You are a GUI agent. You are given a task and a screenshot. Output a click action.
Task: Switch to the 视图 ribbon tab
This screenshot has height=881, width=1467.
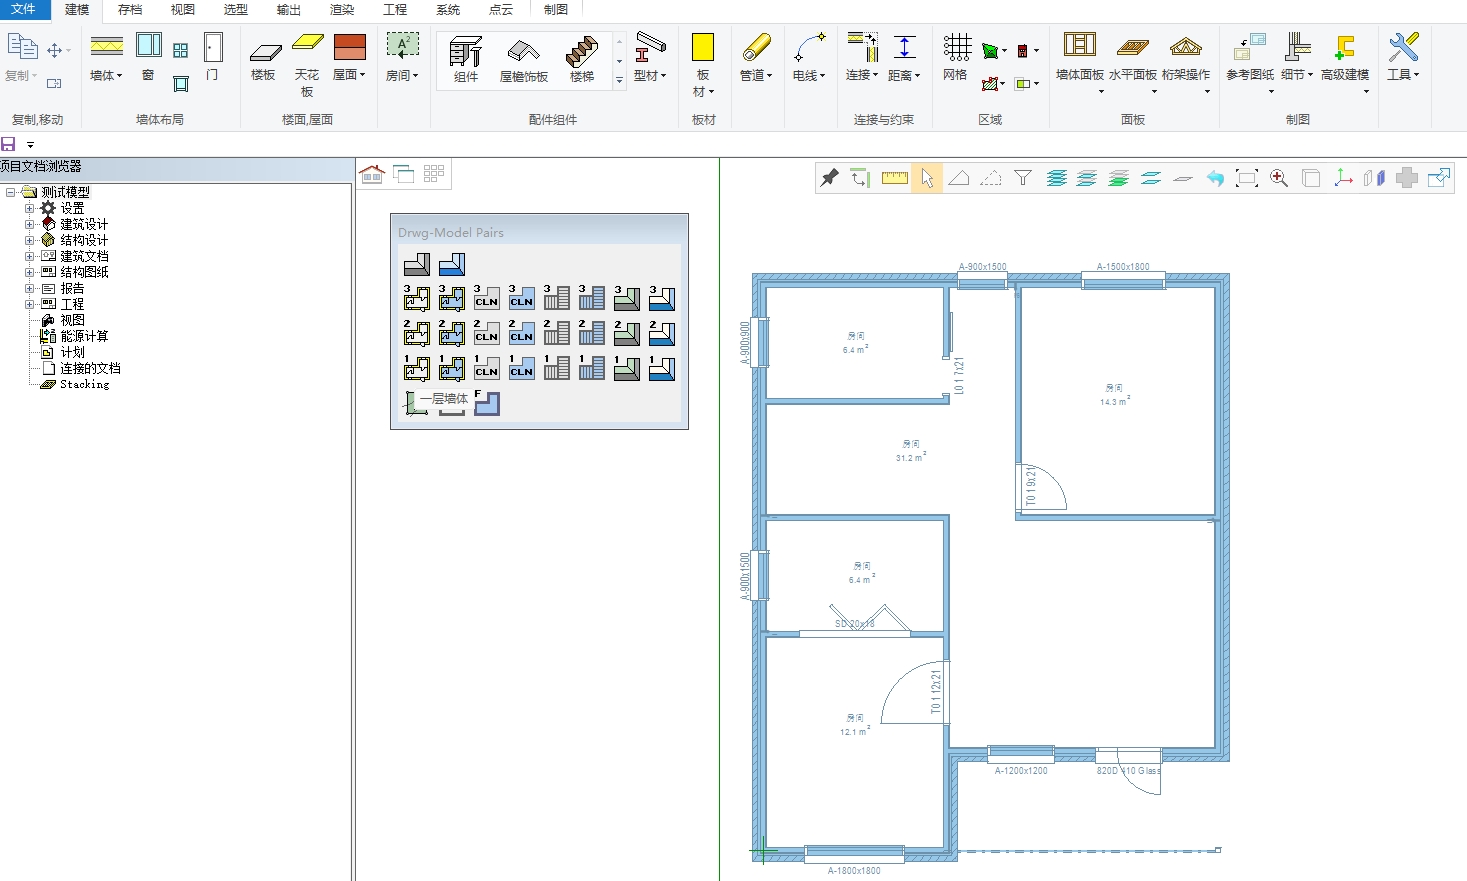[x=183, y=9]
